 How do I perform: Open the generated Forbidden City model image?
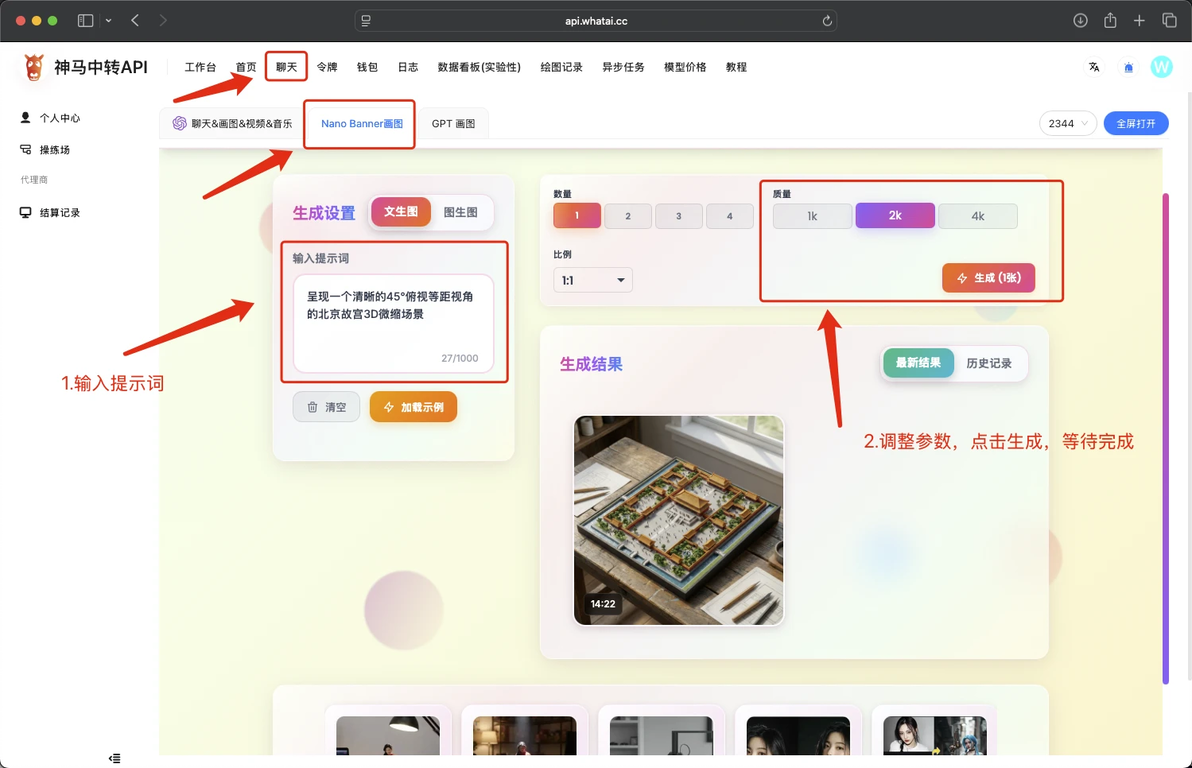point(679,520)
